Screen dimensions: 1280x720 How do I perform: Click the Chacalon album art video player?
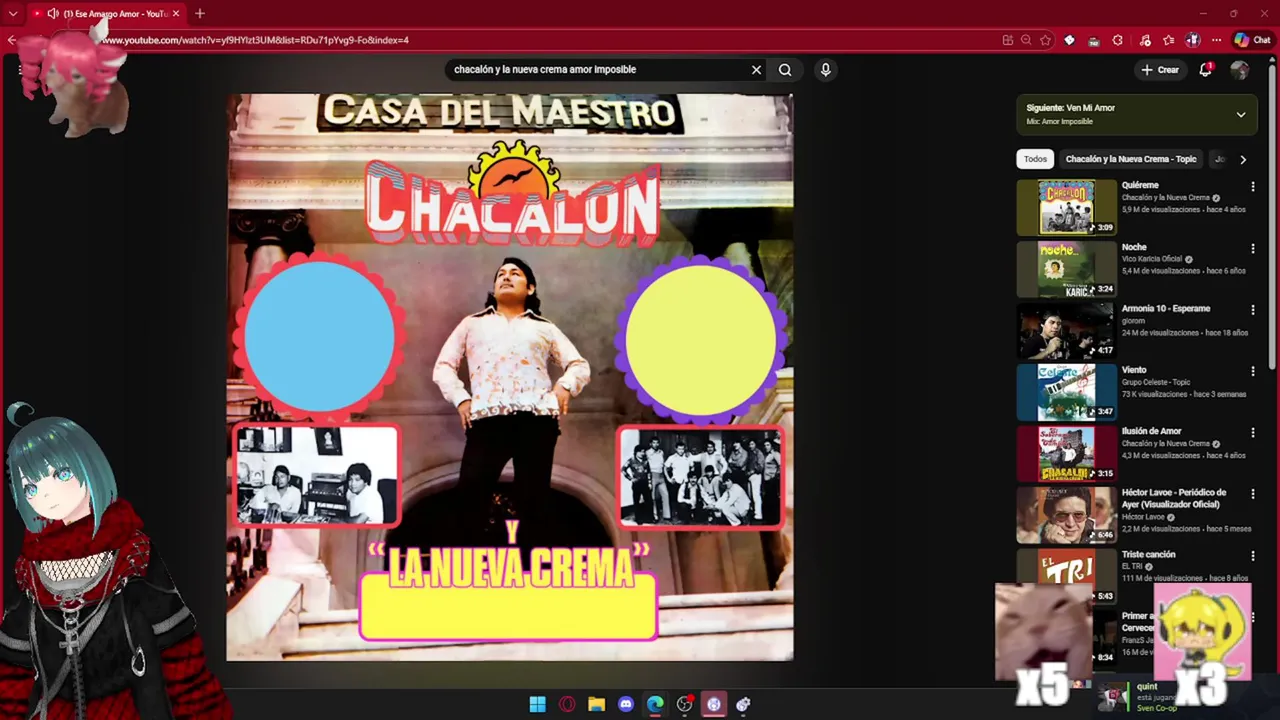click(510, 377)
